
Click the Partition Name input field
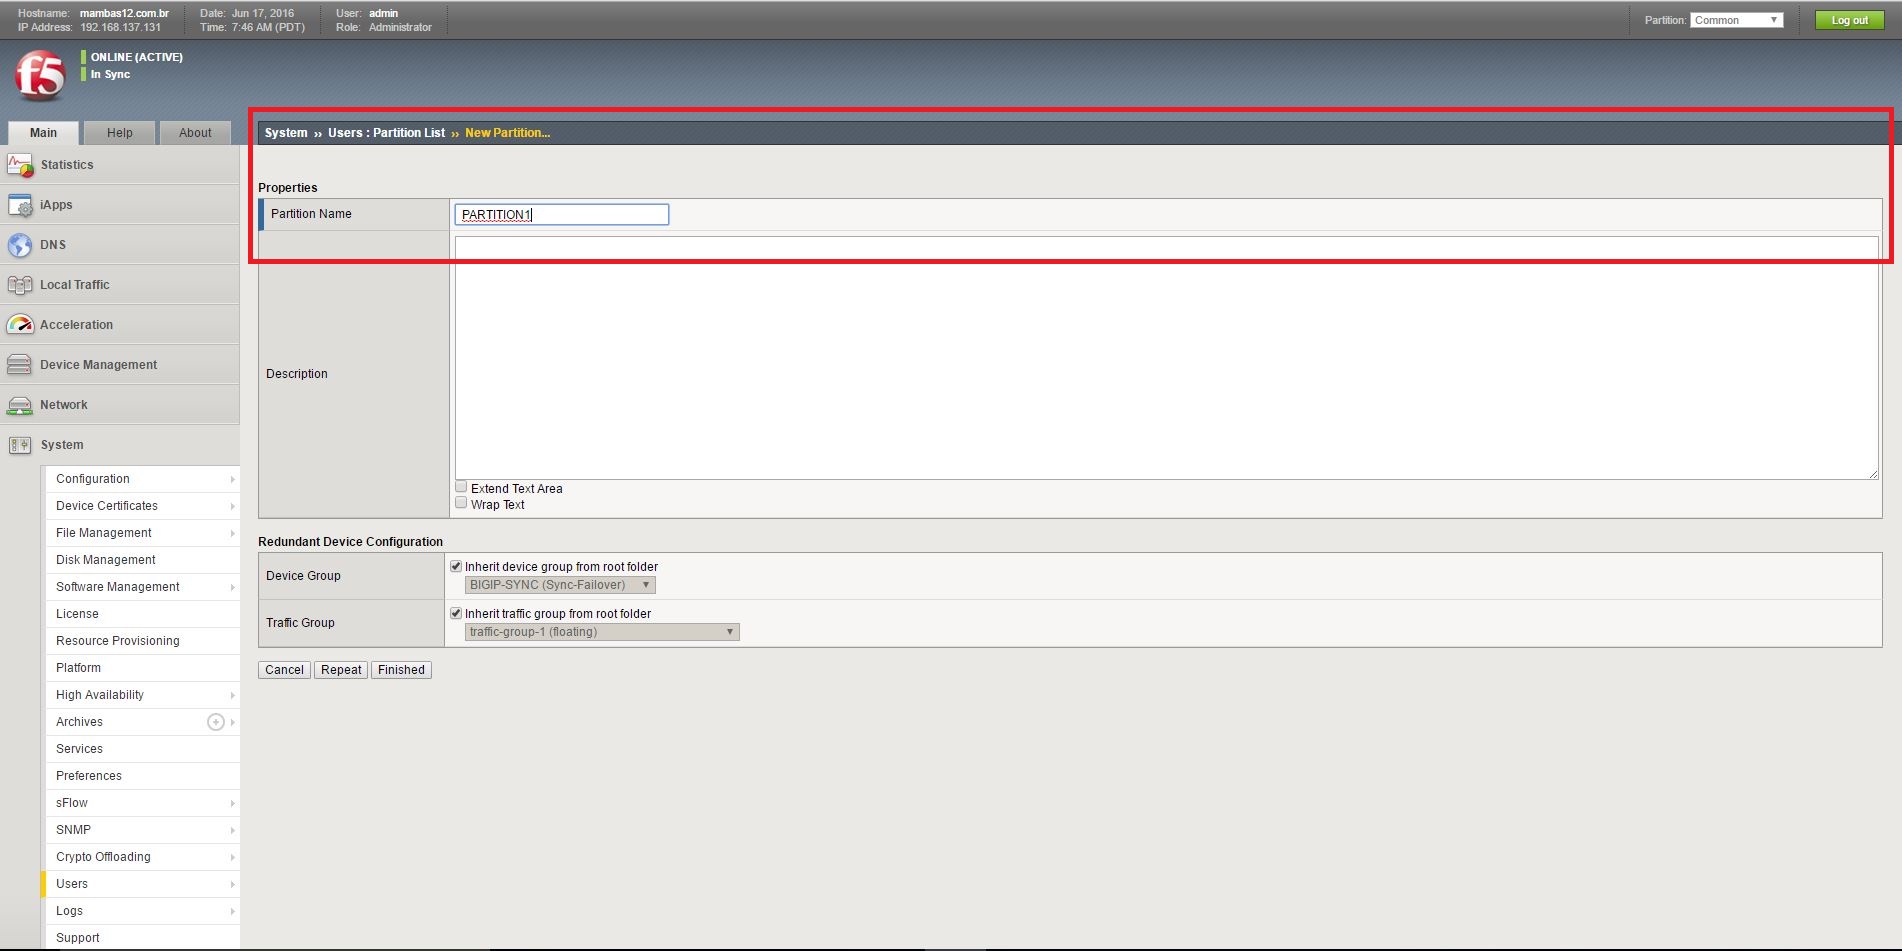point(562,214)
